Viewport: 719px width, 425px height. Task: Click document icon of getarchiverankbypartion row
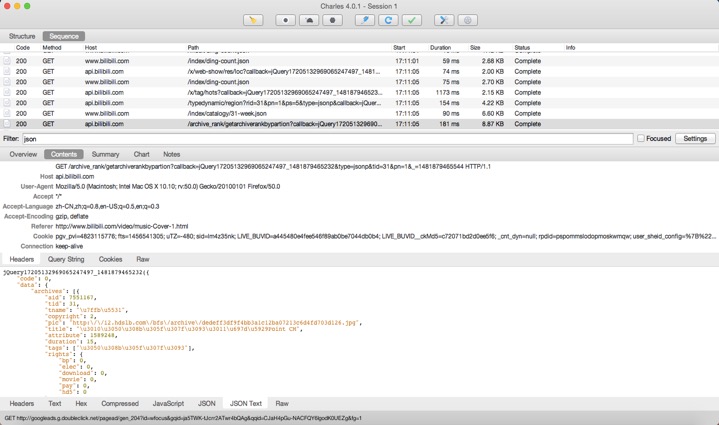point(7,124)
